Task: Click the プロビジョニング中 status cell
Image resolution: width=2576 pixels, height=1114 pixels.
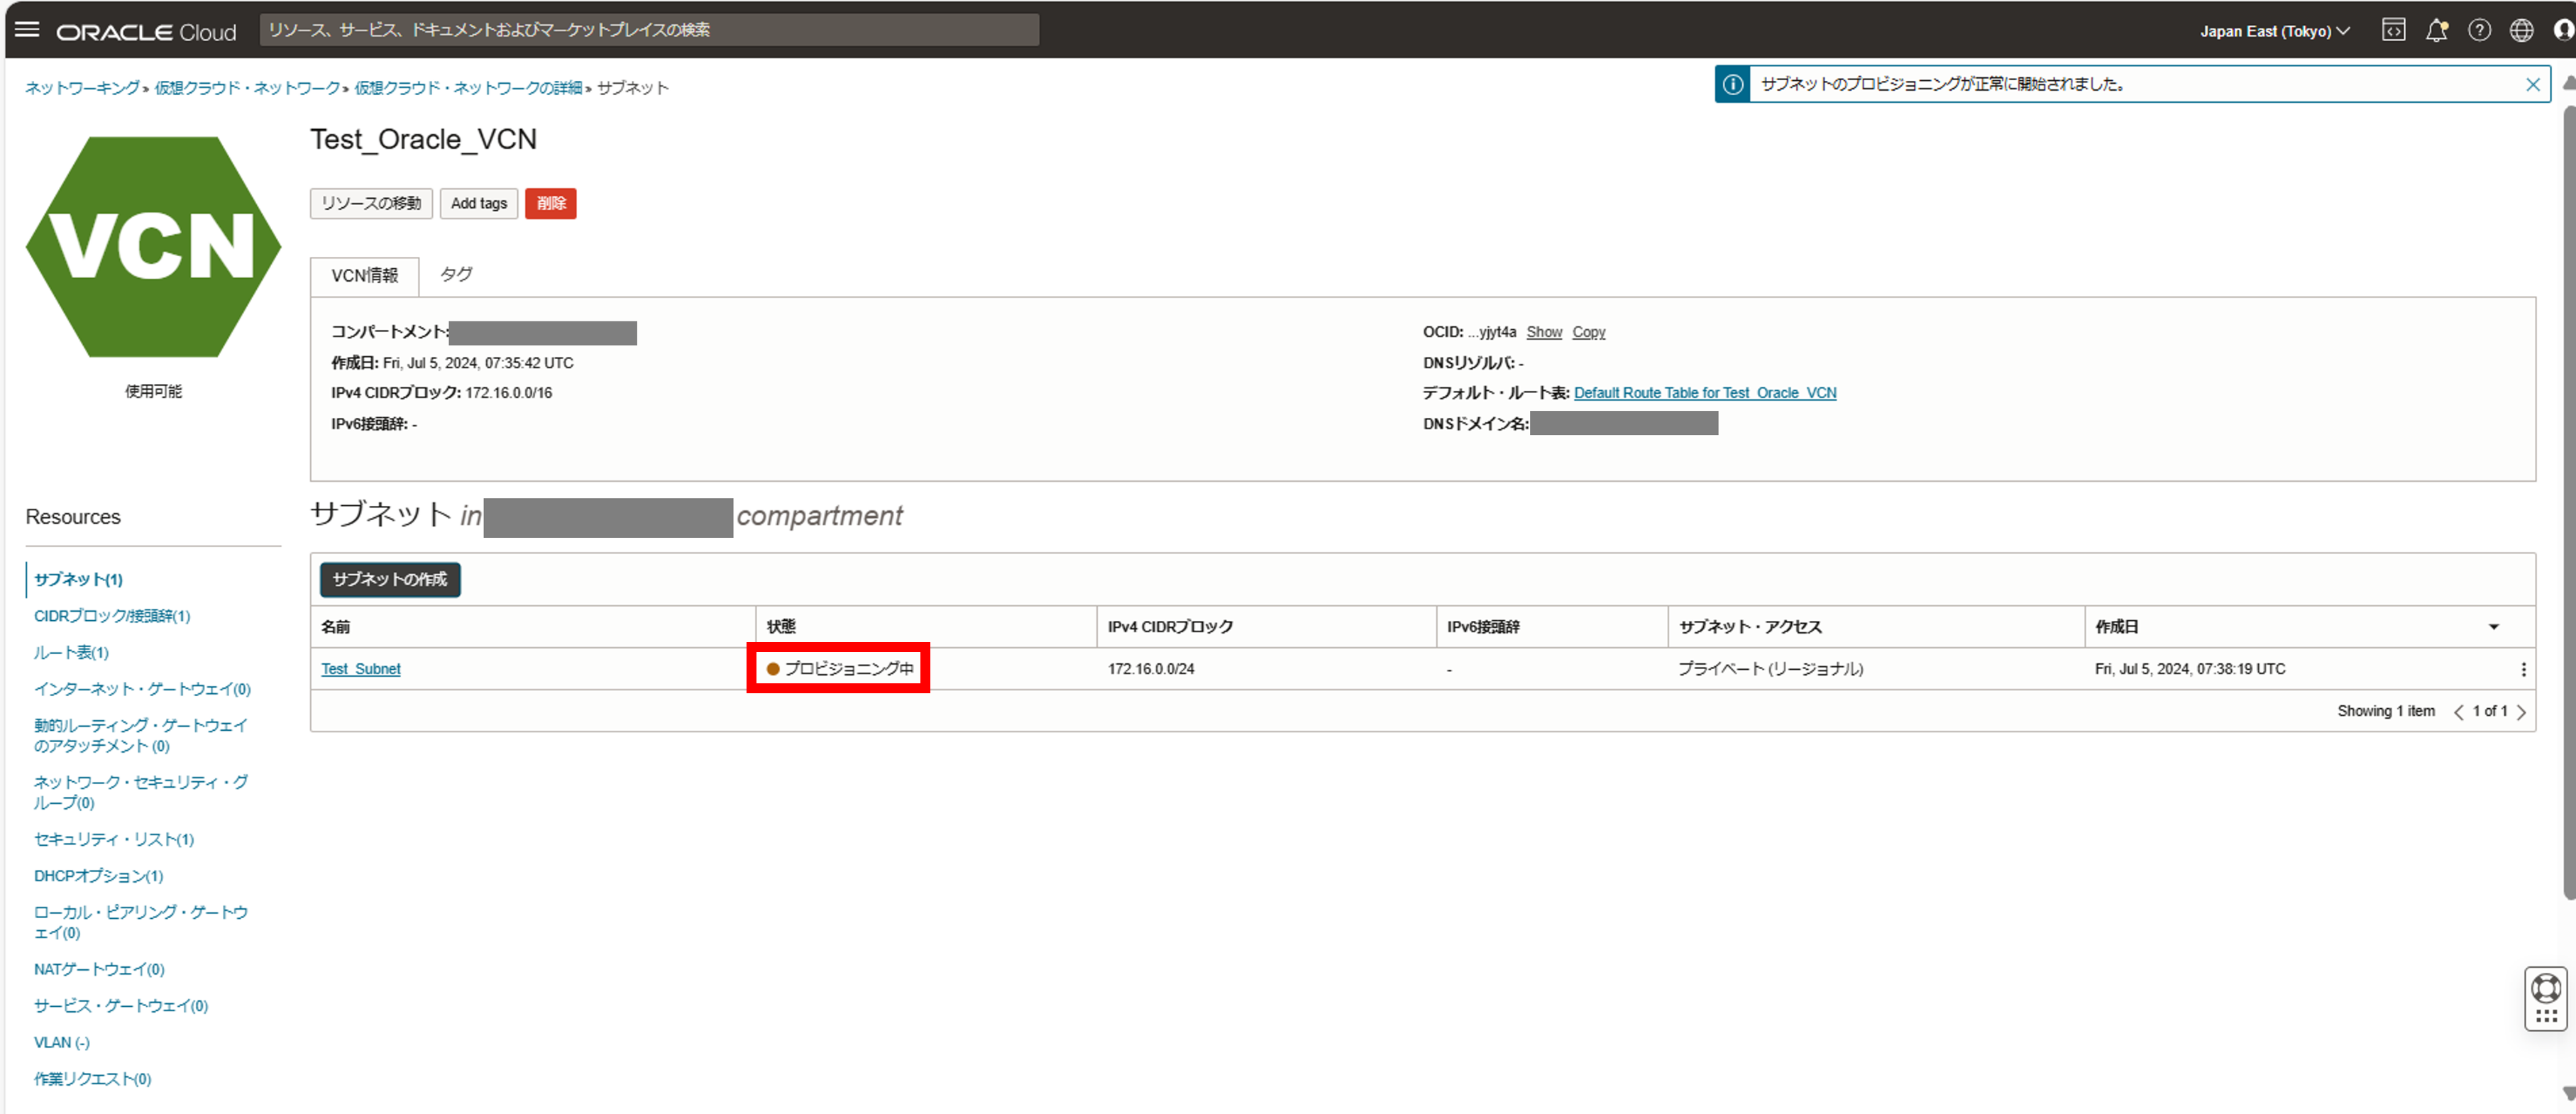Action: click(x=840, y=669)
